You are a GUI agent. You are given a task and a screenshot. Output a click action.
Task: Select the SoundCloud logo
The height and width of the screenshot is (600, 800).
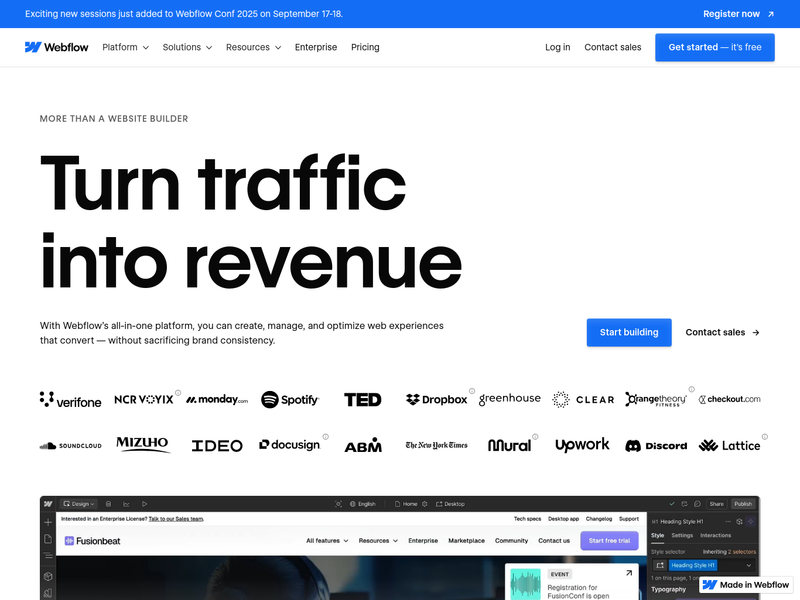tap(70, 446)
